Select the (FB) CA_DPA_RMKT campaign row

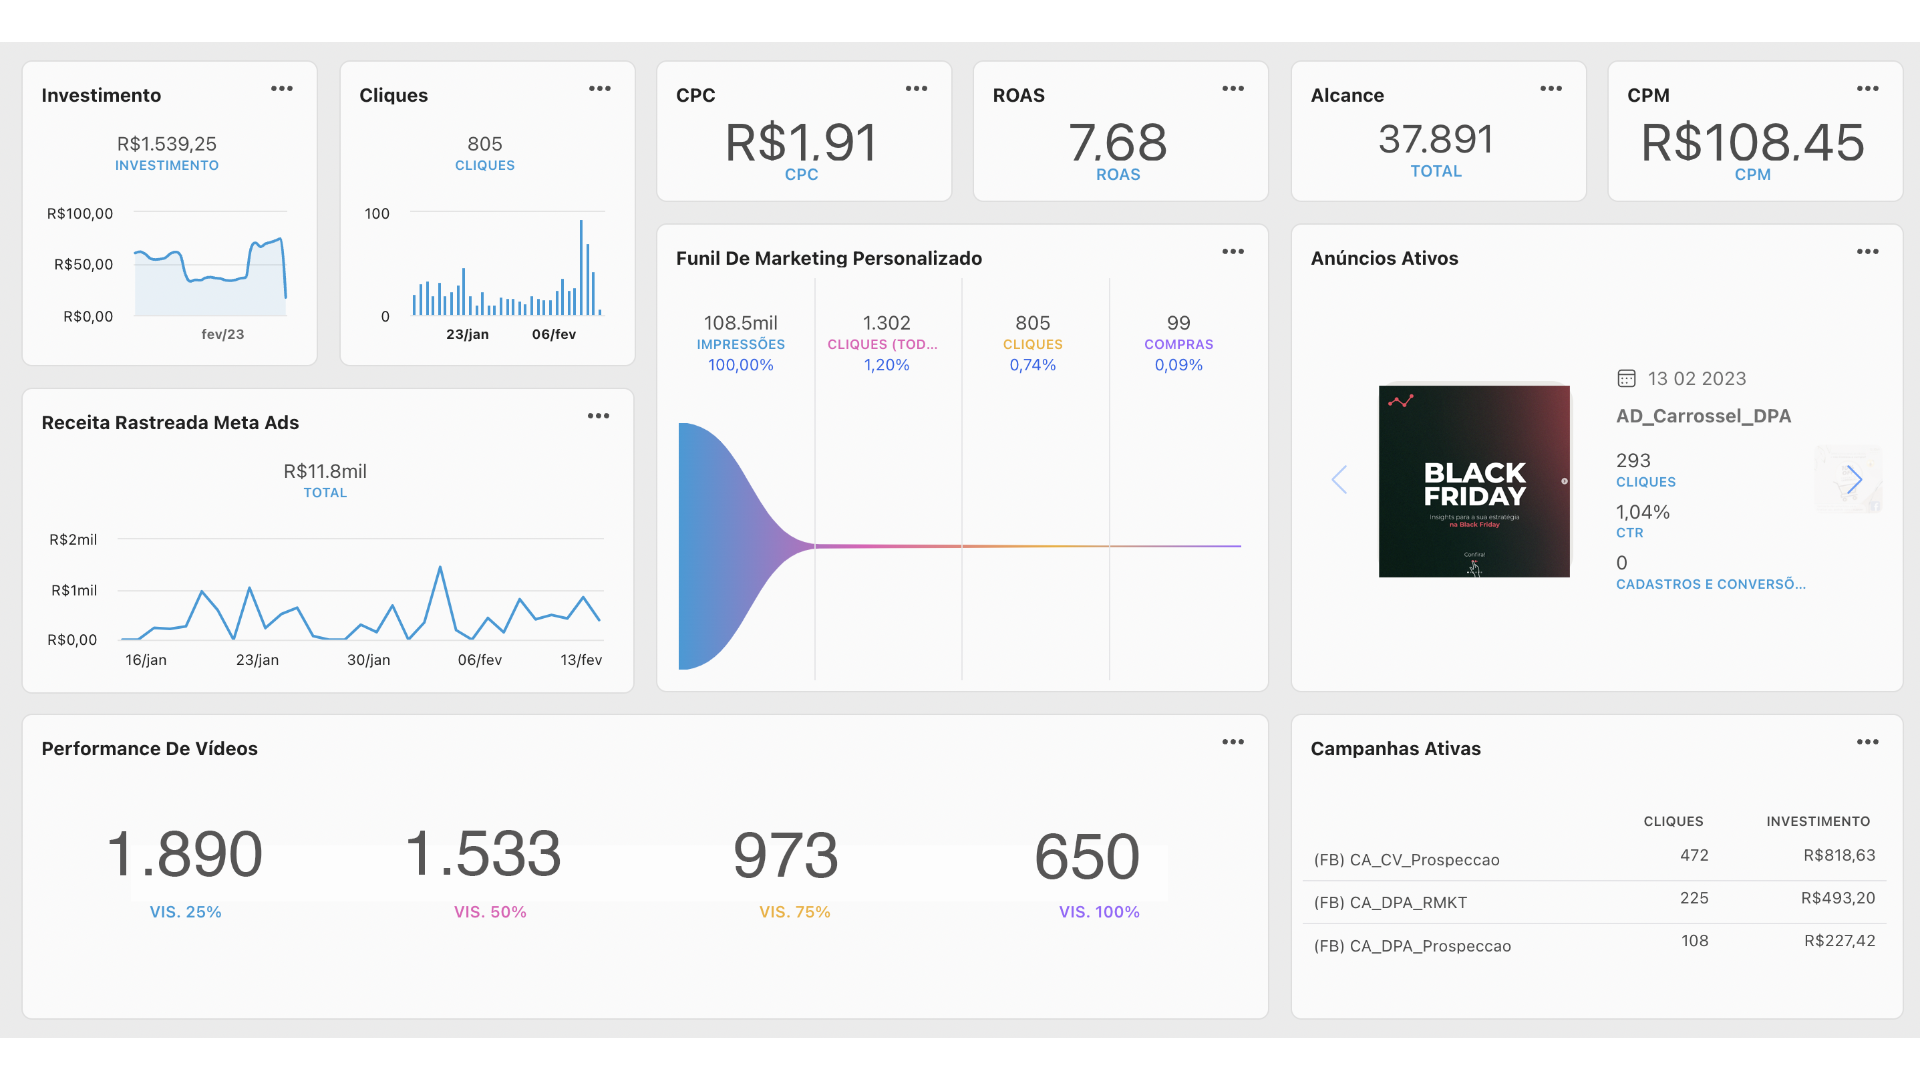pos(1391,903)
